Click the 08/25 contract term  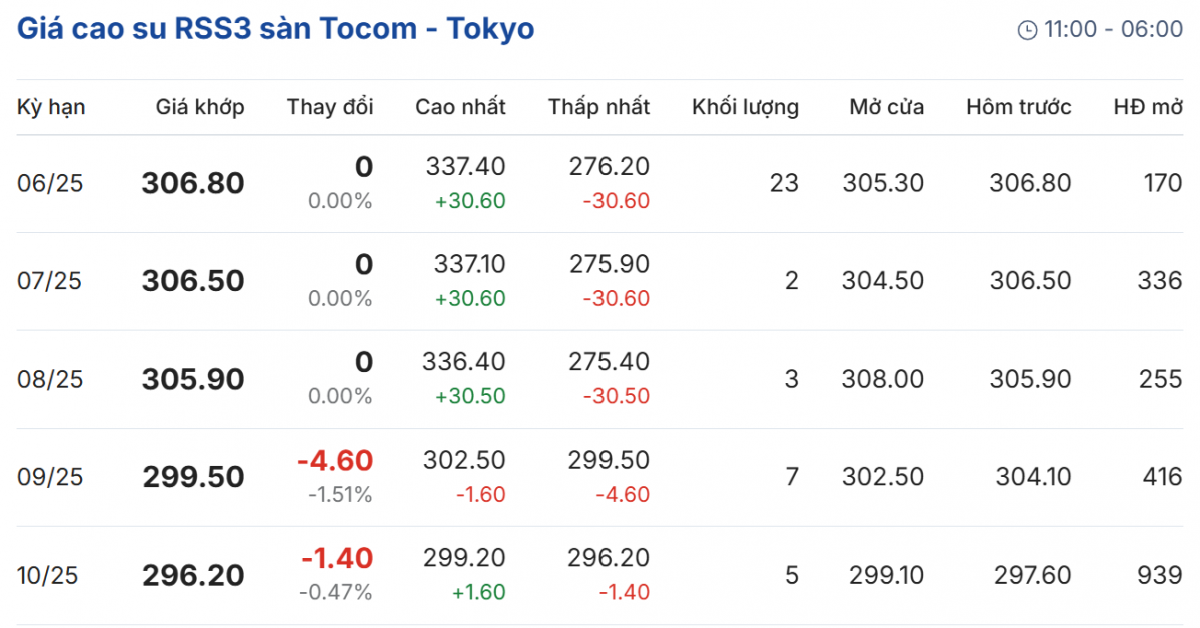coord(50,379)
